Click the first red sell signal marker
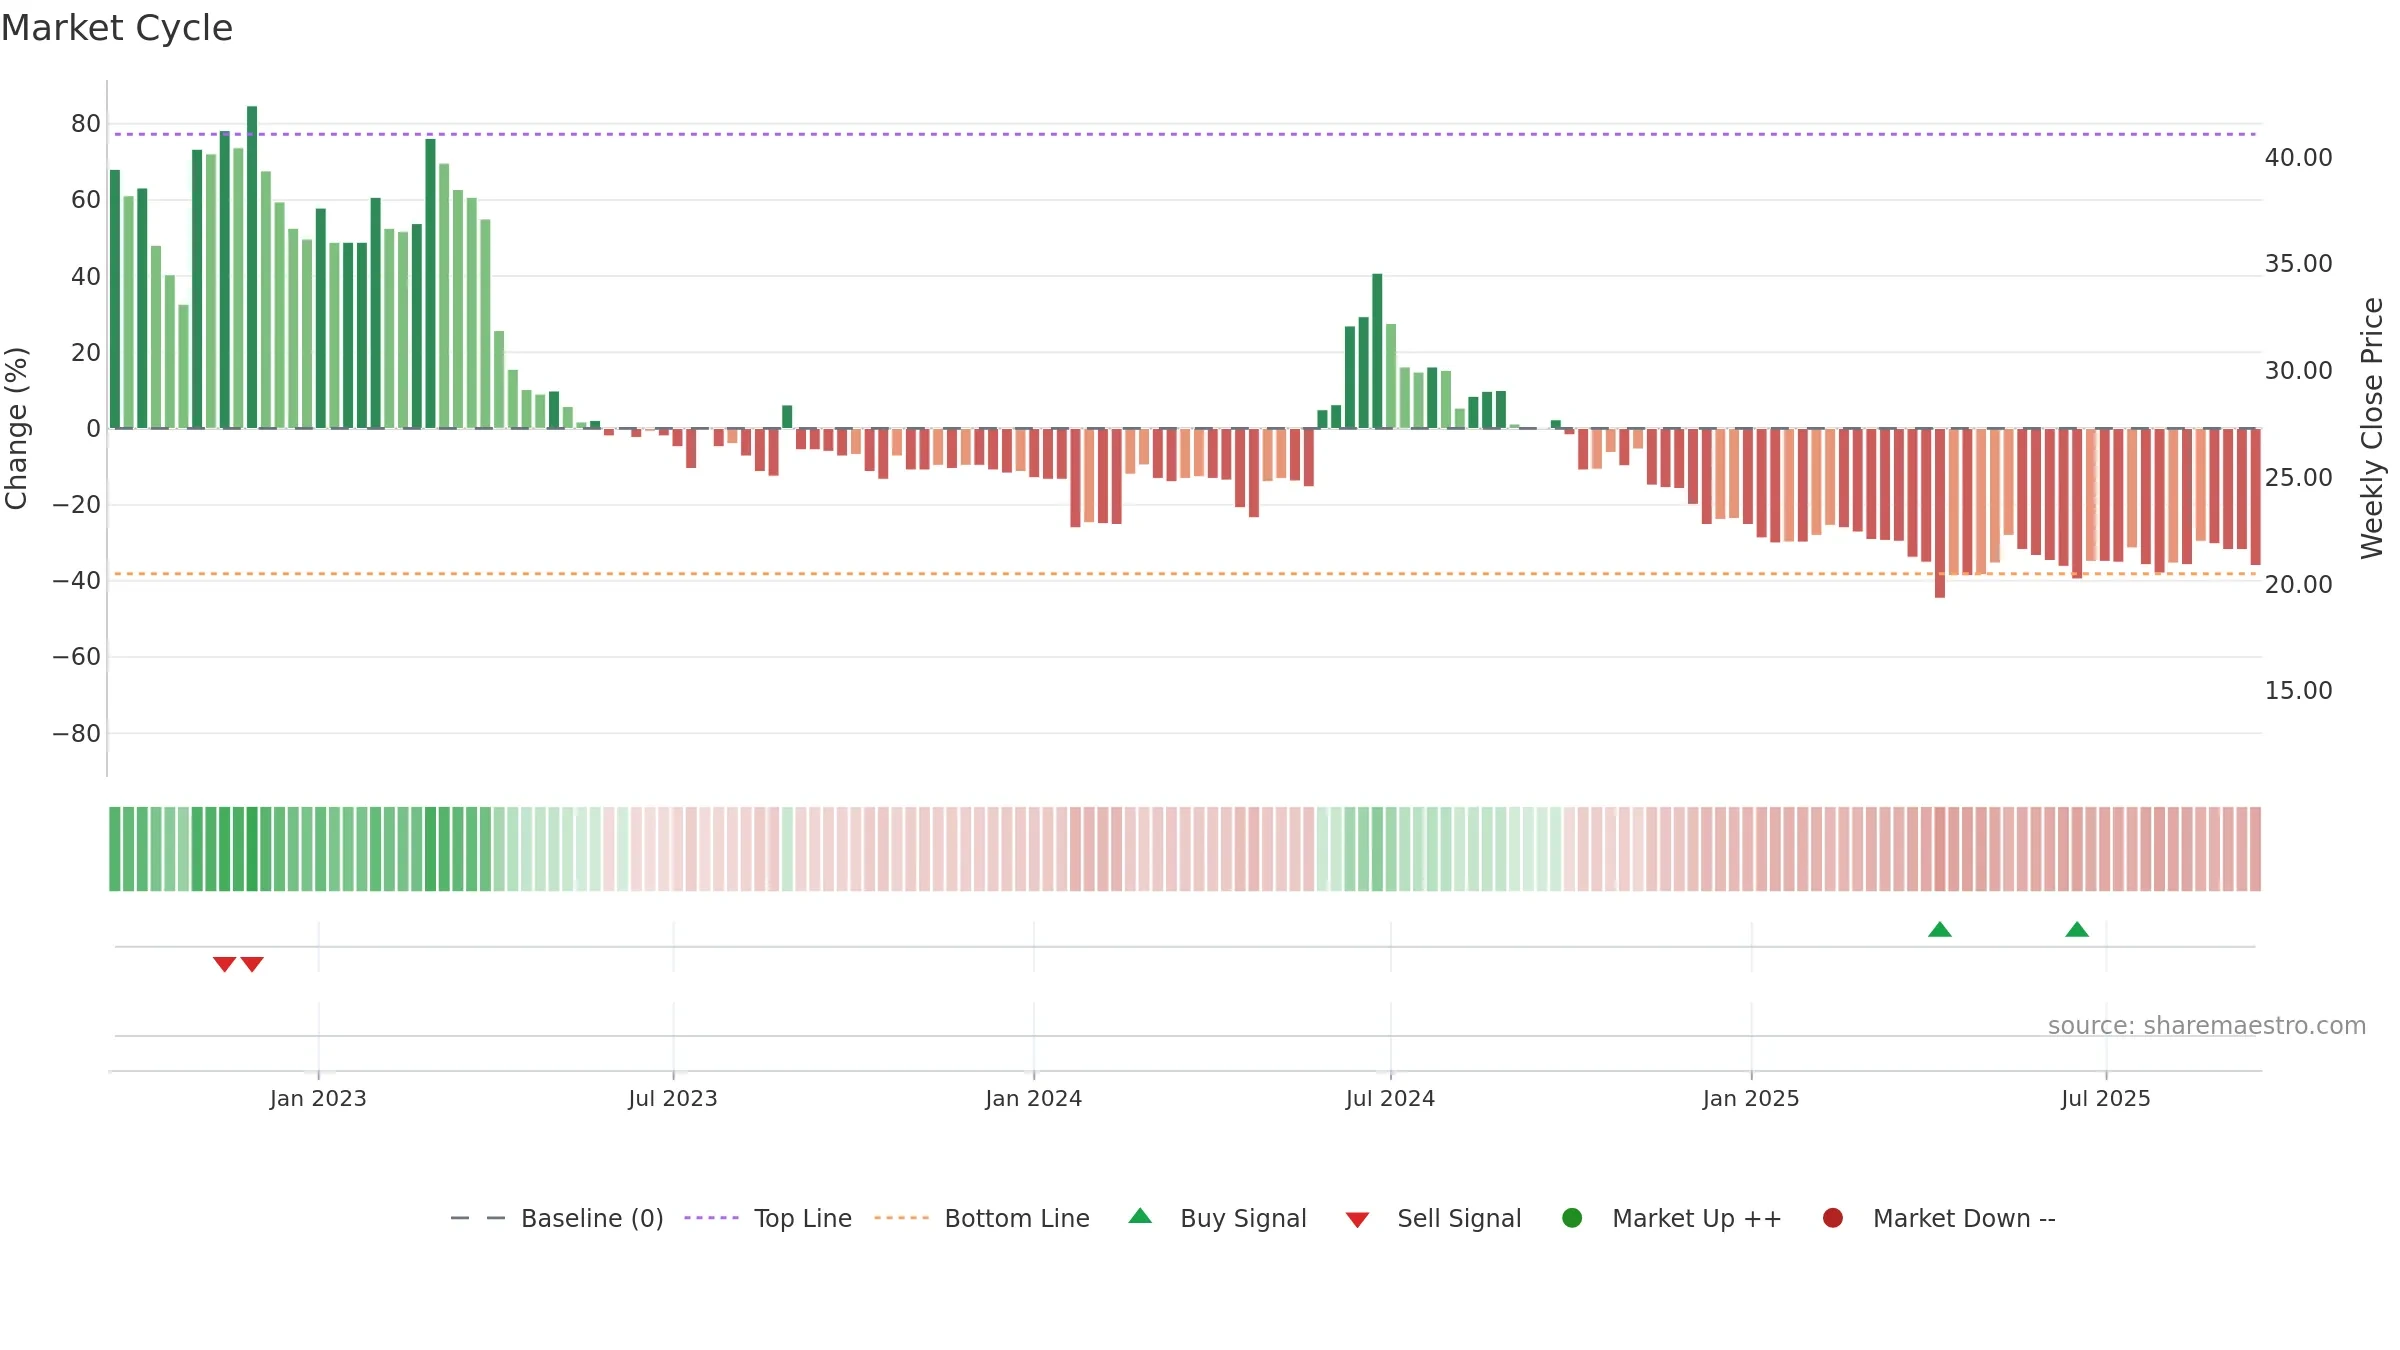Image resolution: width=2400 pixels, height=1350 pixels. (224, 964)
